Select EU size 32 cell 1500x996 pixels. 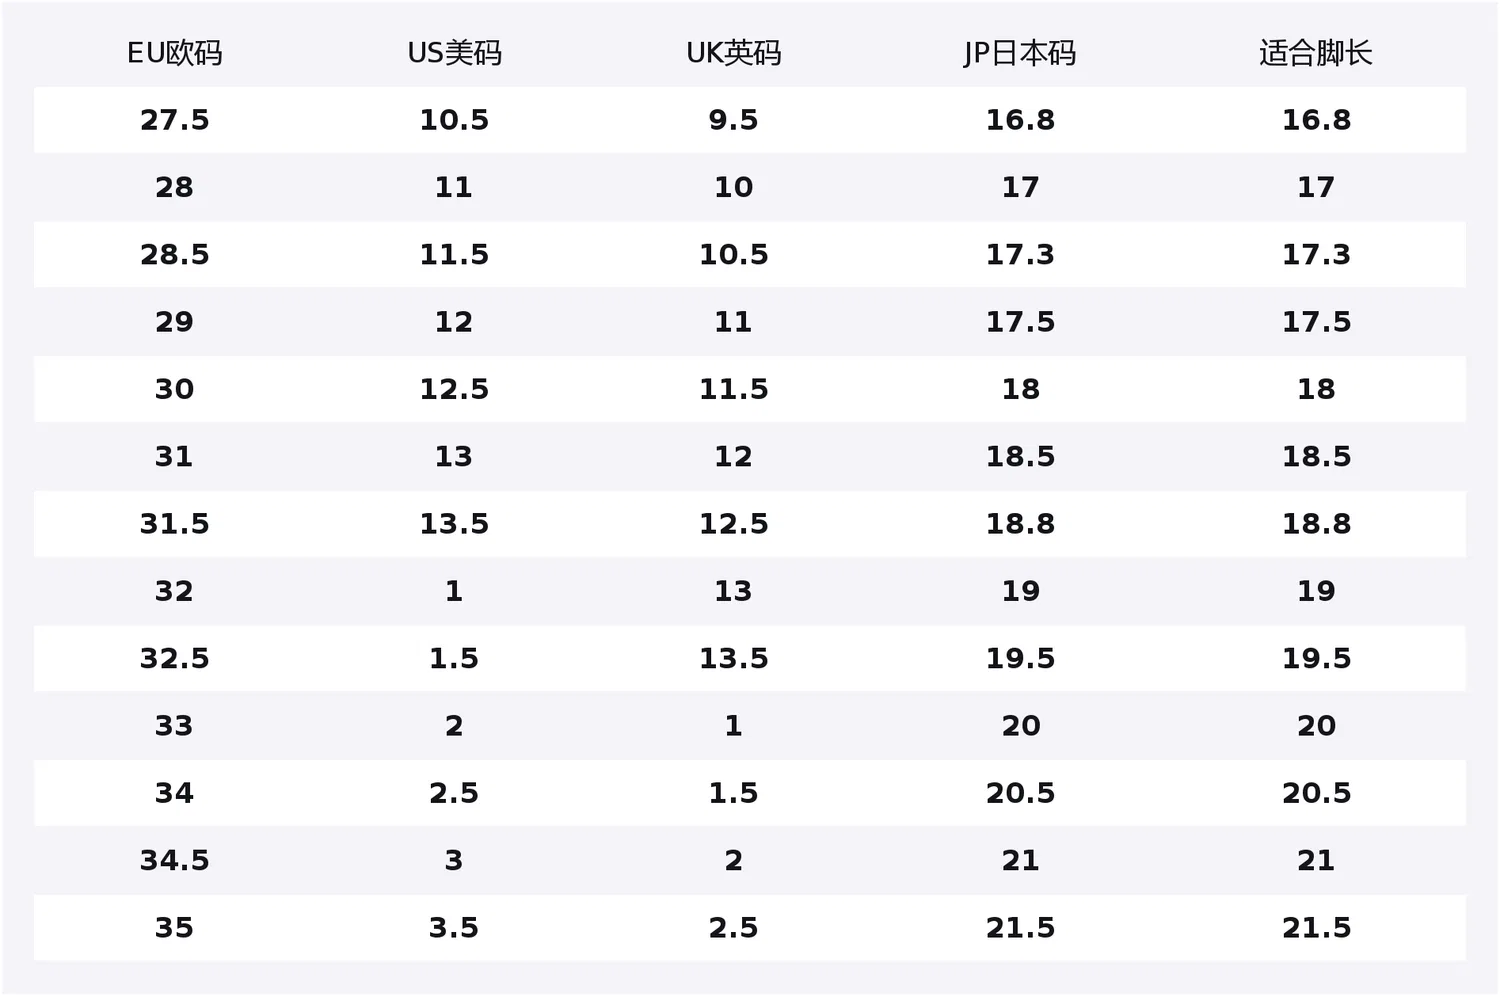[x=174, y=591]
